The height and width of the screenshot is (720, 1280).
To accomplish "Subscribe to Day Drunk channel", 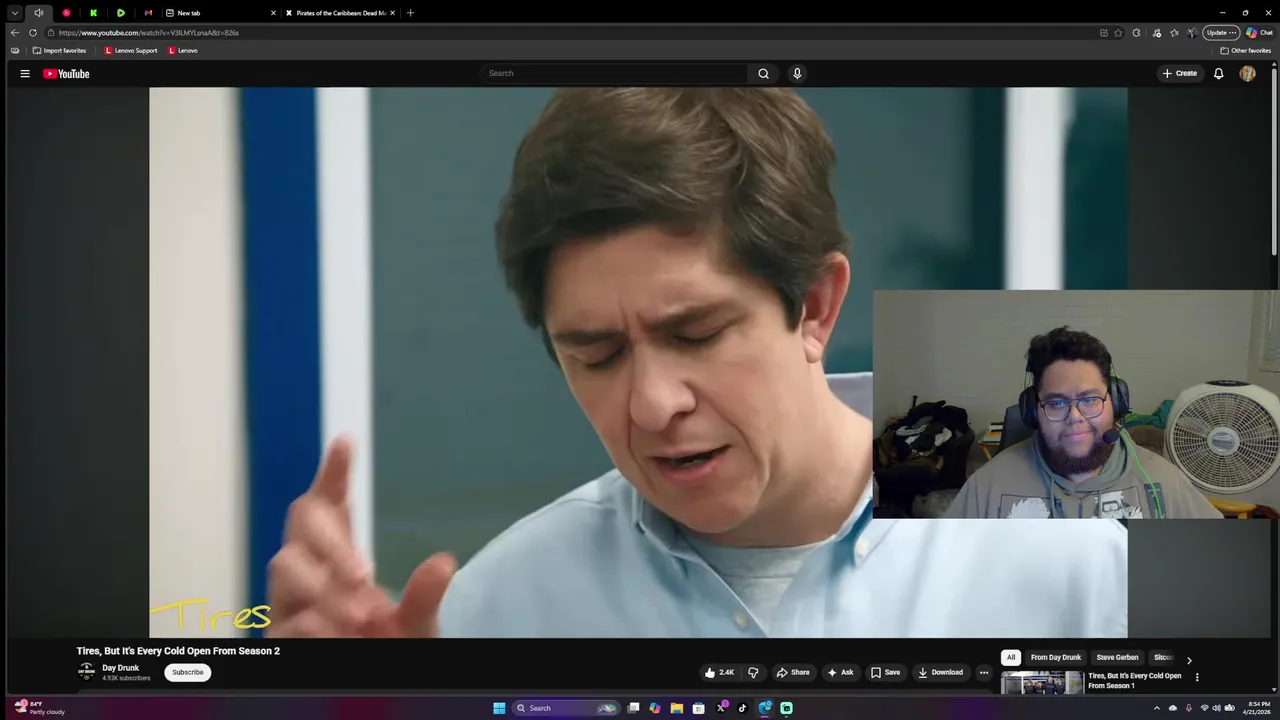I will tap(187, 672).
